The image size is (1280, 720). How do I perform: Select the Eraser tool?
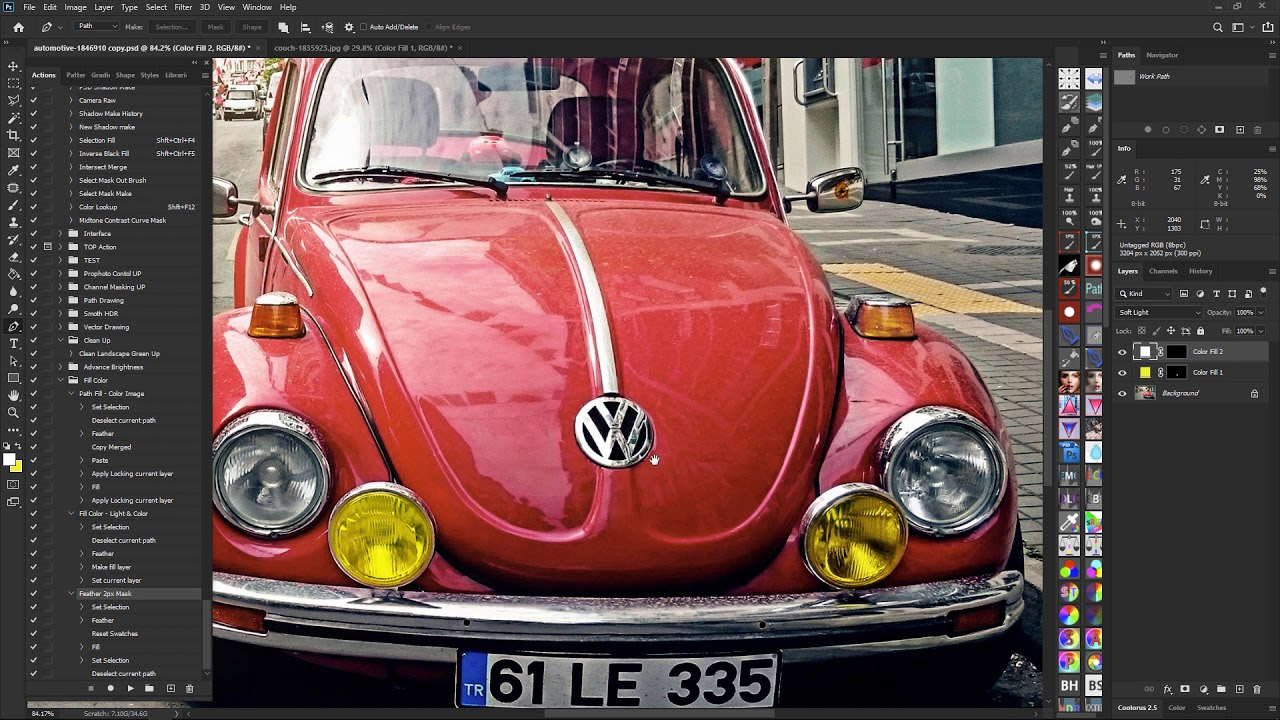(x=13, y=257)
